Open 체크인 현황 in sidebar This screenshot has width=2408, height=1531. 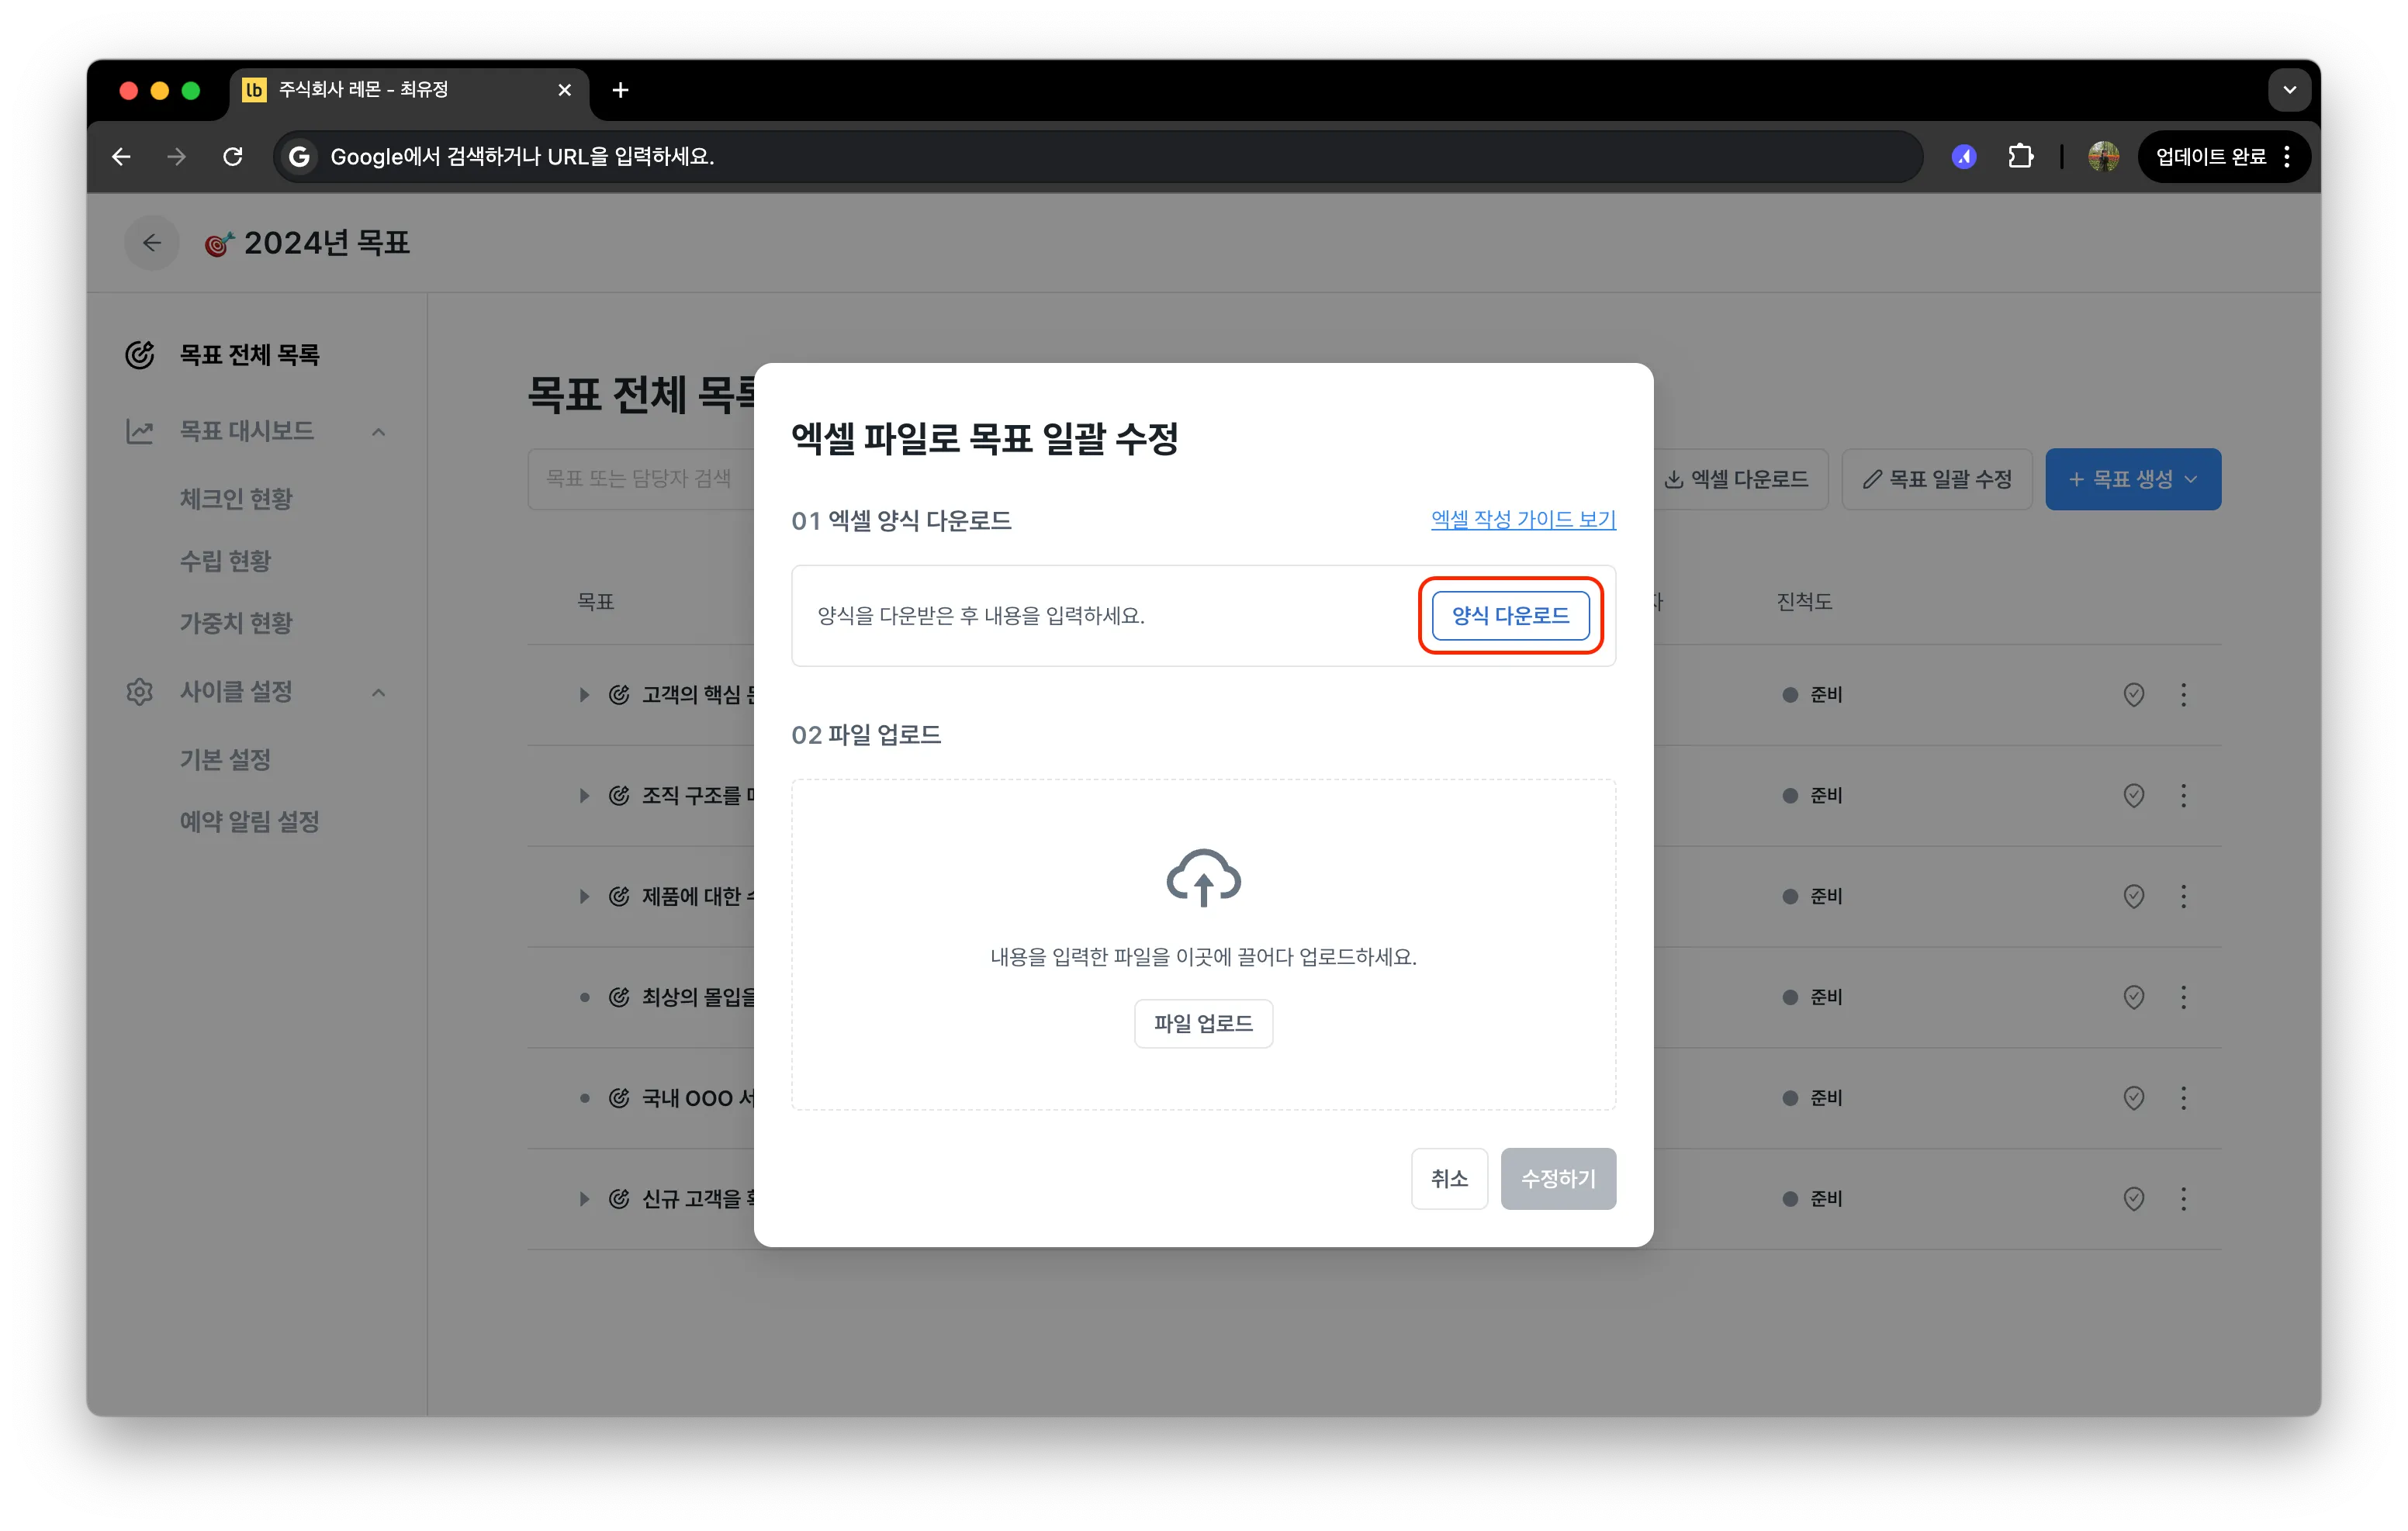pos(236,498)
